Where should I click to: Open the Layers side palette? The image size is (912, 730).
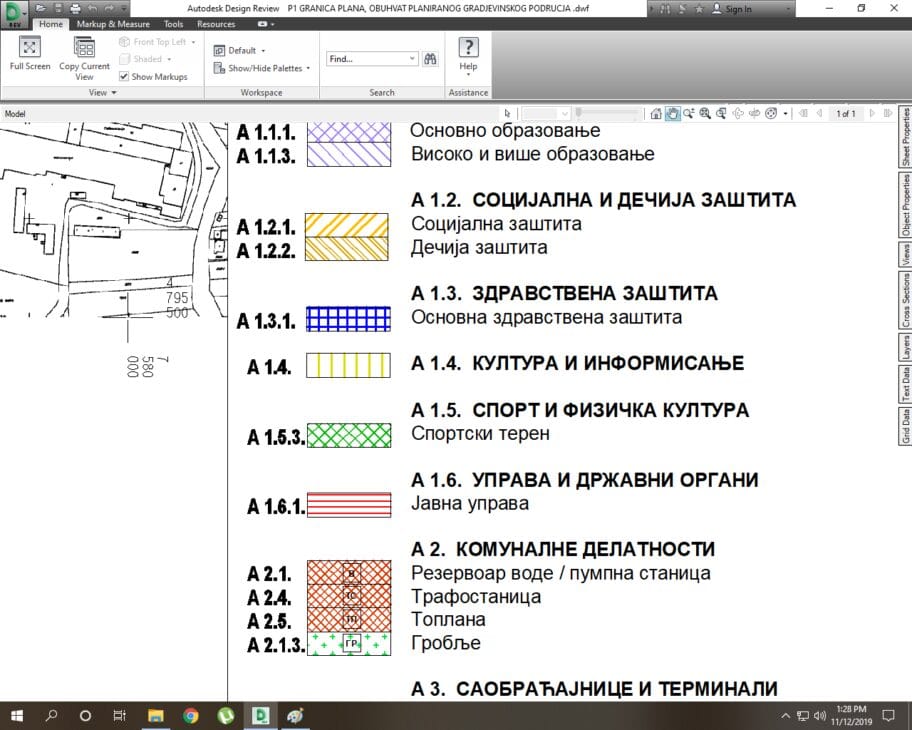pyautogui.click(x=906, y=347)
